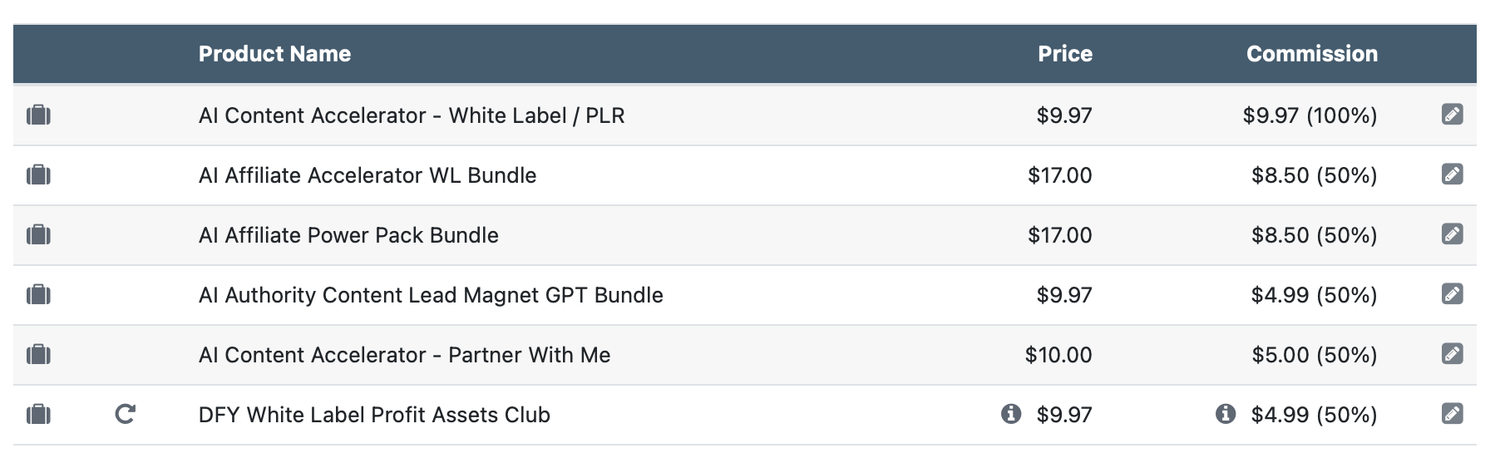Open AI Content Accelerator - Partner With Me

[404, 355]
